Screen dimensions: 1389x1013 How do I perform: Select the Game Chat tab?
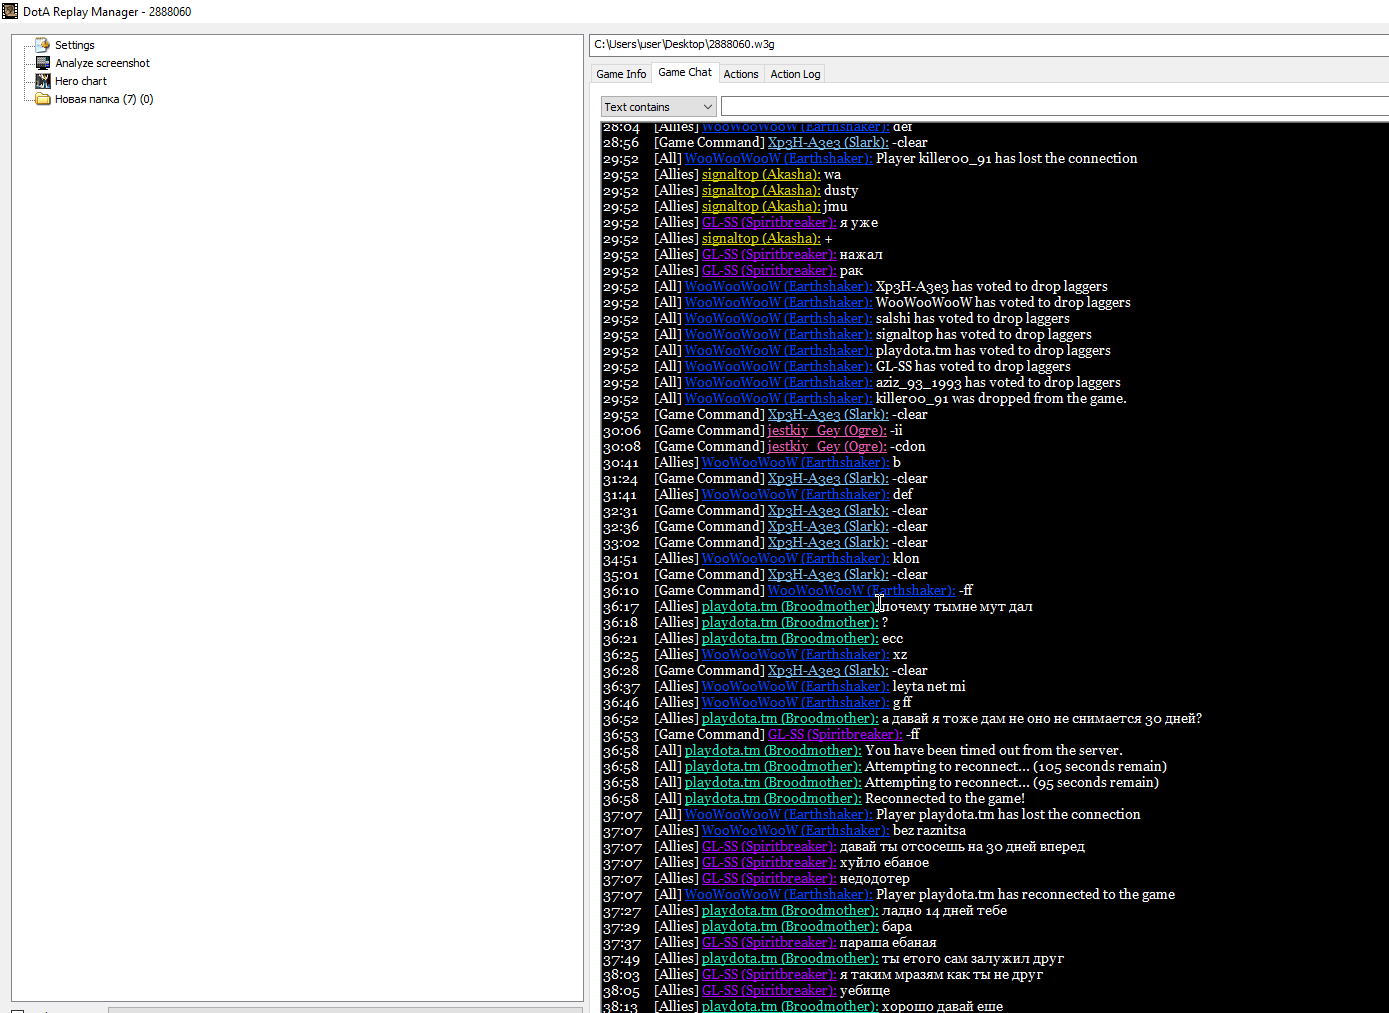click(685, 72)
